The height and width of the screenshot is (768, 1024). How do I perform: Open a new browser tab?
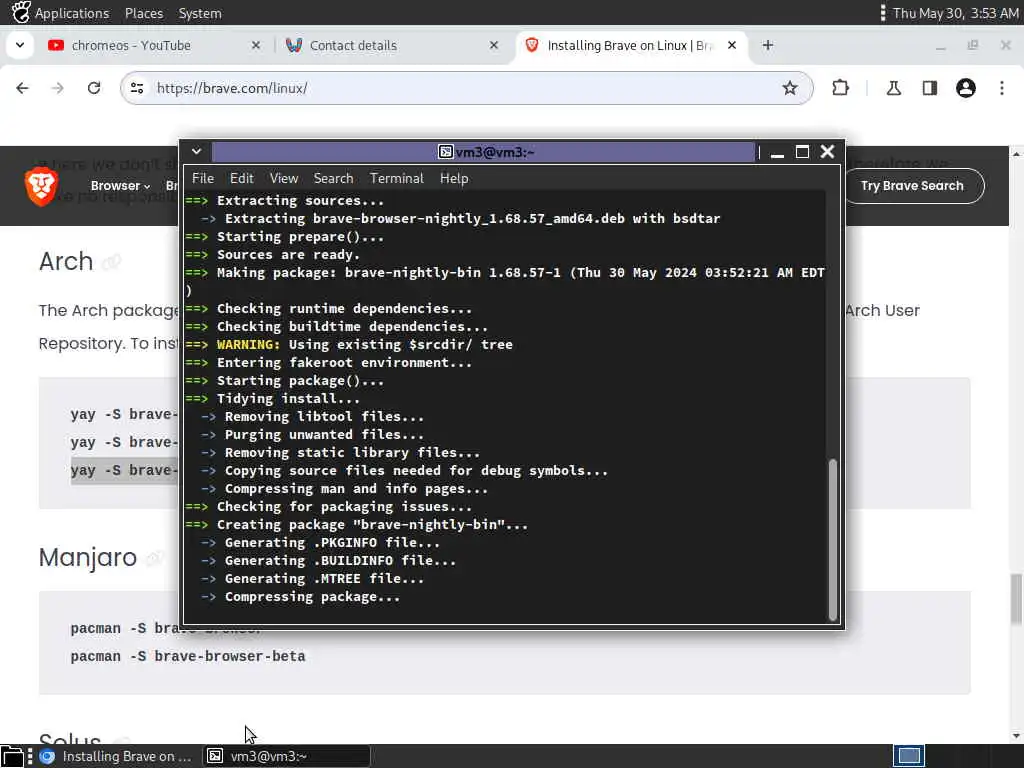pos(768,45)
